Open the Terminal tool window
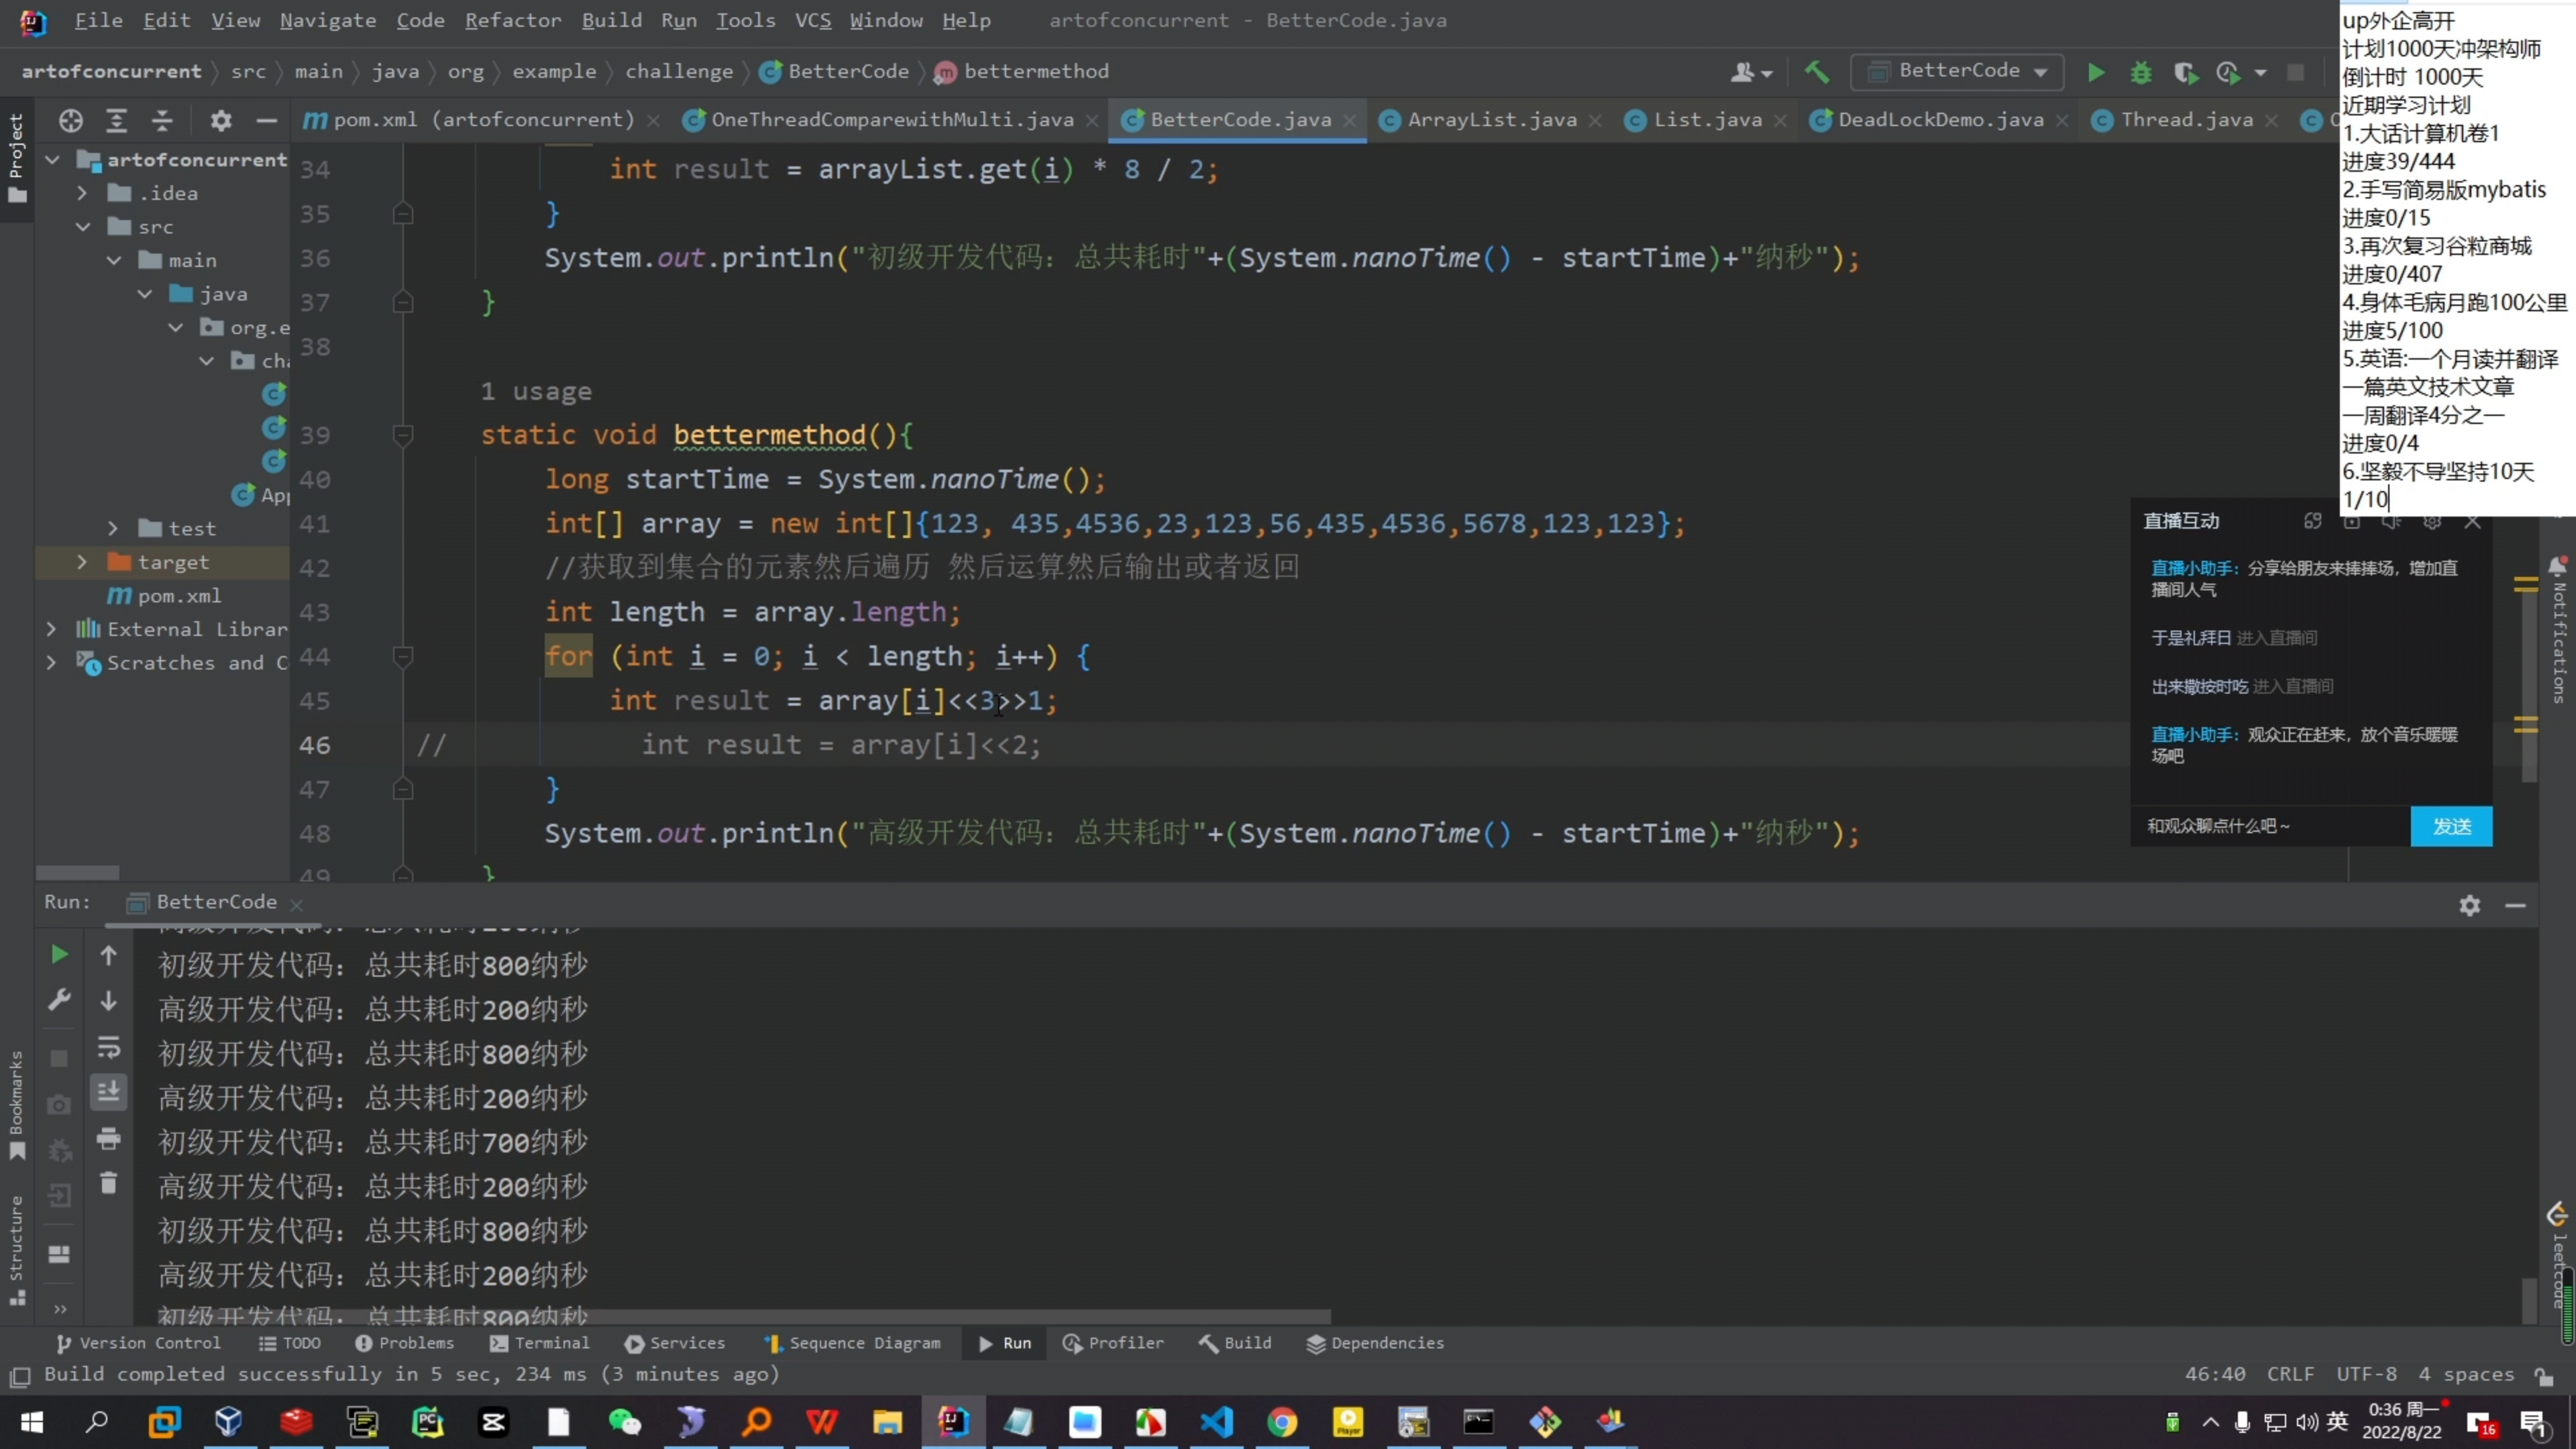The height and width of the screenshot is (1449, 2576). [x=540, y=1343]
